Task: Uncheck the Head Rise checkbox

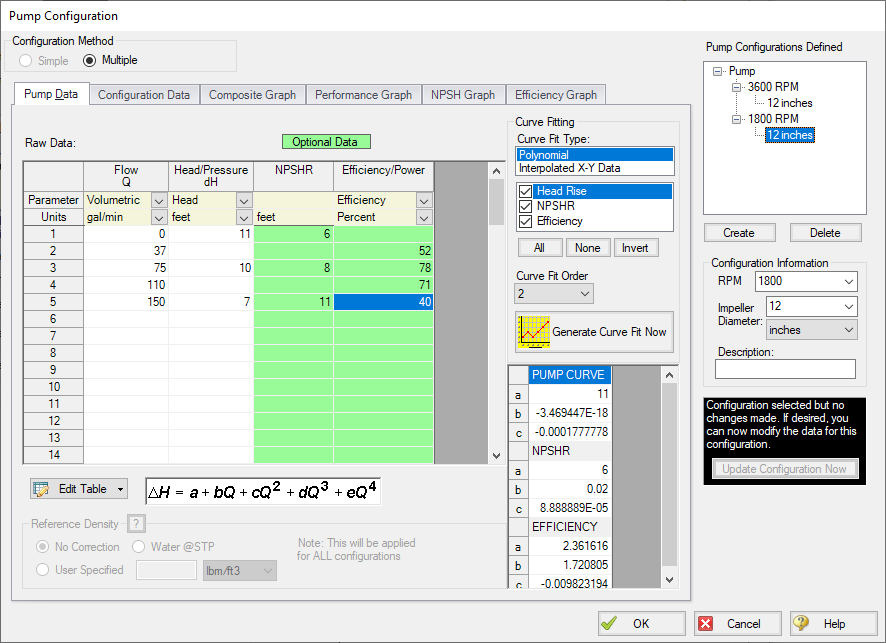Action: tap(526, 191)
